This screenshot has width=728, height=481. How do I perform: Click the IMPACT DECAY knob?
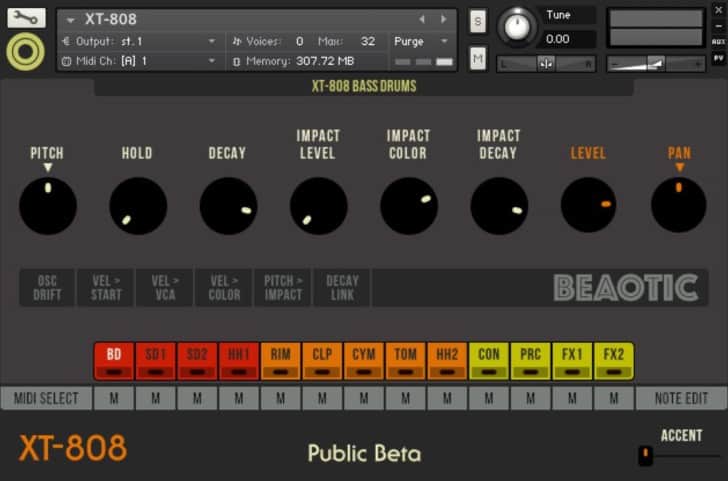(499, 206)
